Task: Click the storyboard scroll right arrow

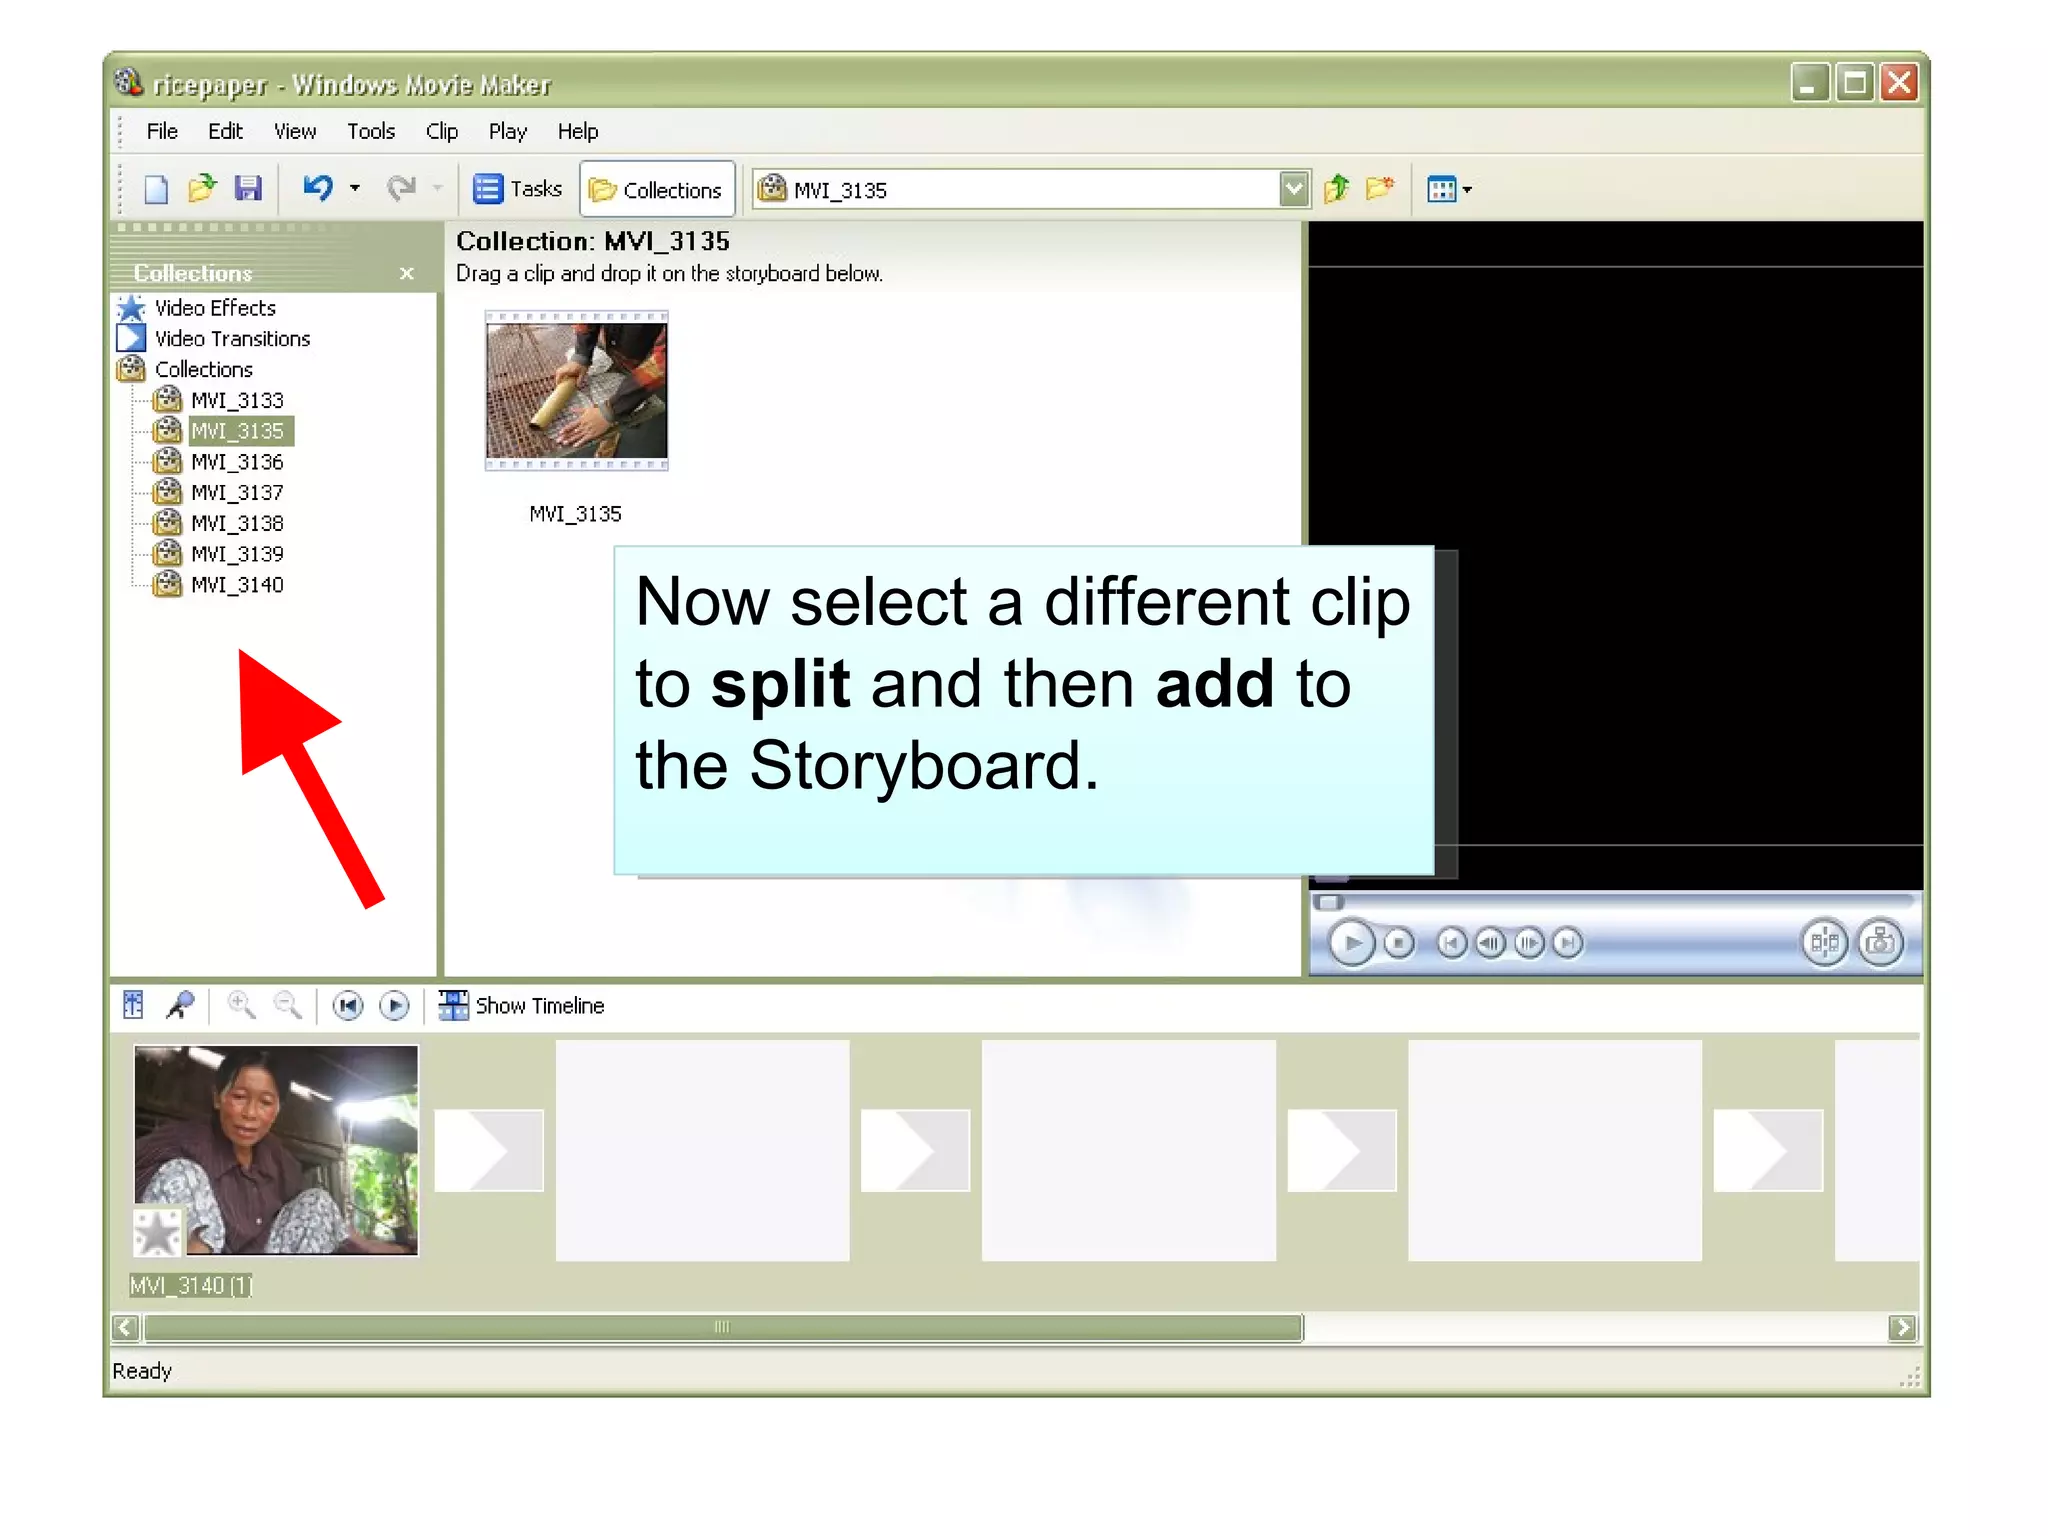Action: [1902, 1327]
